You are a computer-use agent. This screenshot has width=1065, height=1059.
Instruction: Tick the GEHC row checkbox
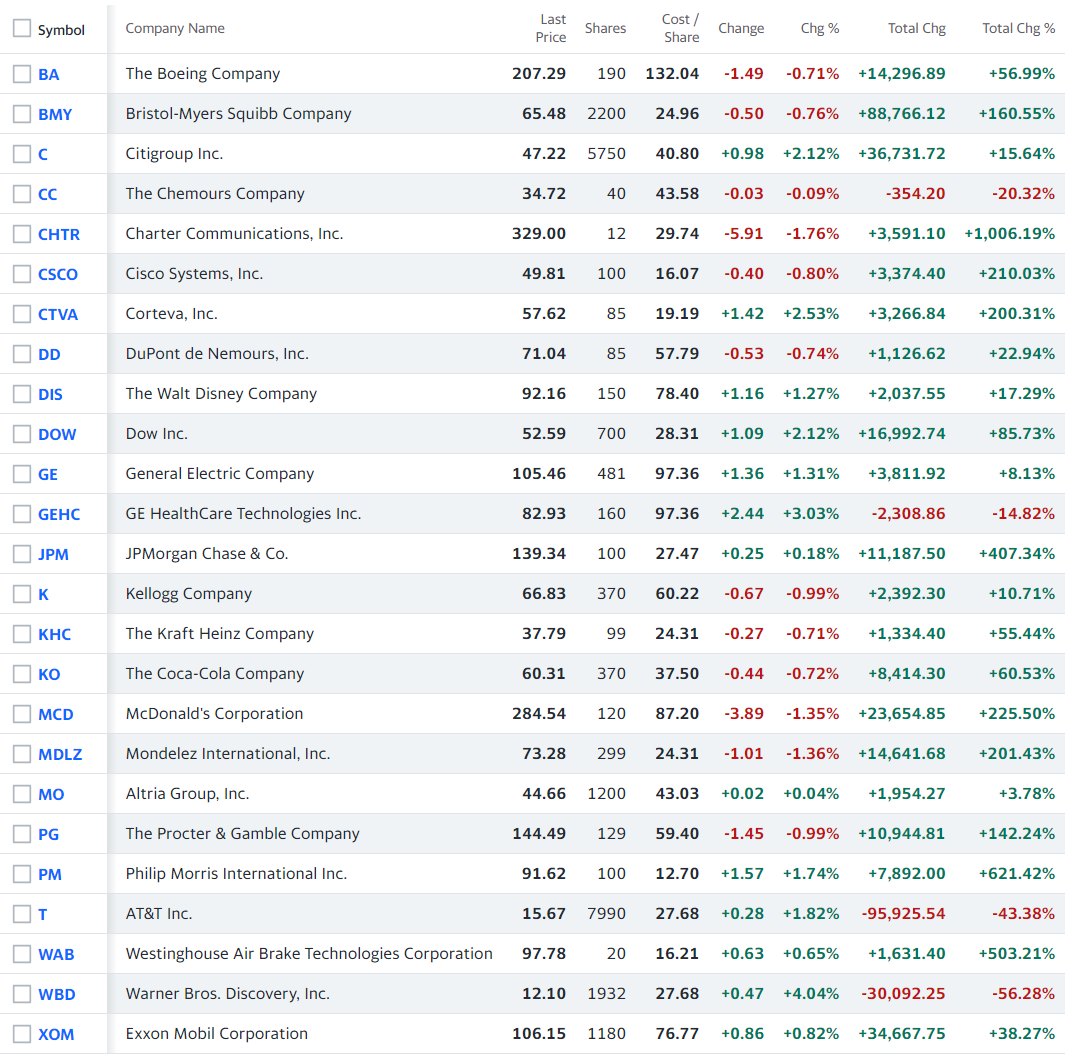pos(22,514)
